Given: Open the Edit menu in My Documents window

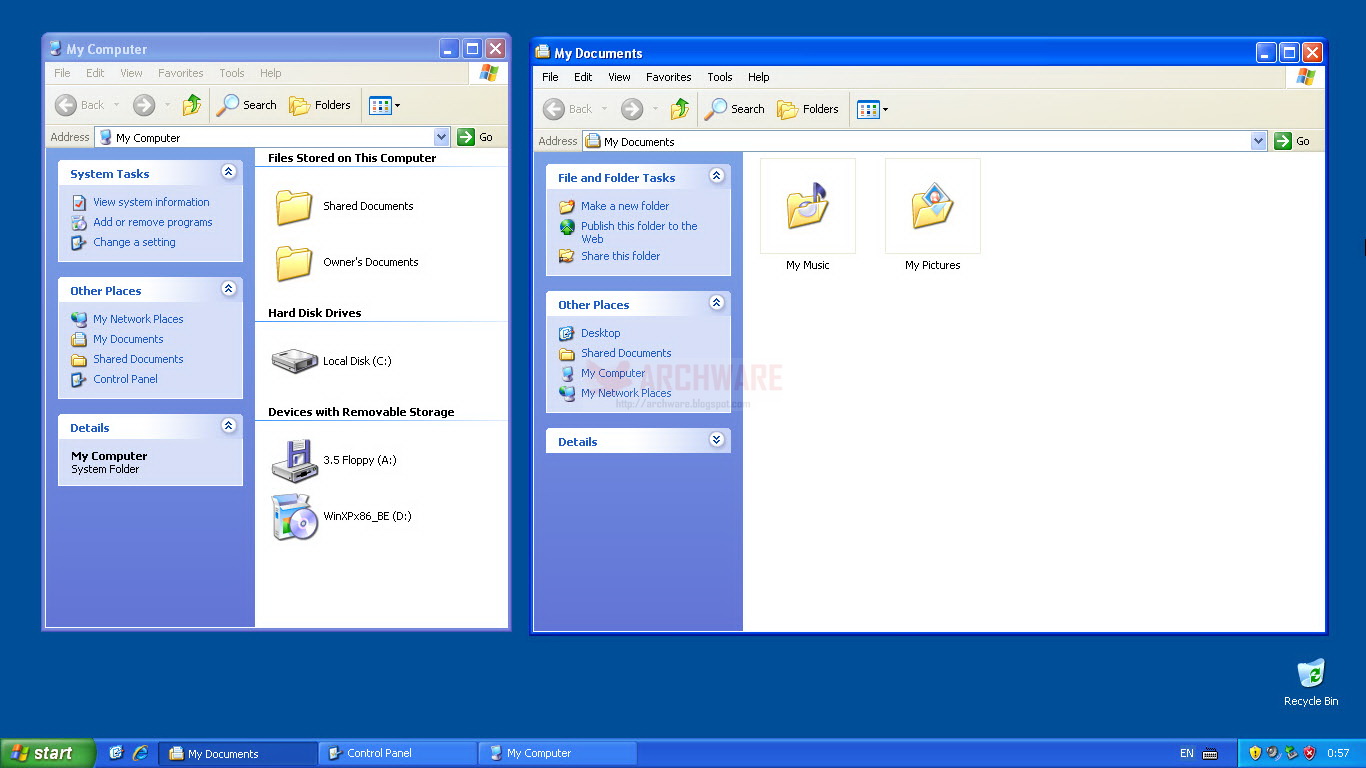Looking at the screenshot, I should pyautogui.click(x=583, y=77).
